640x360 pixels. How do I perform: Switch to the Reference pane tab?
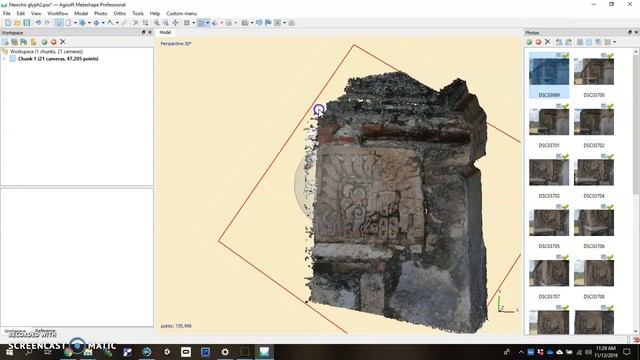[x=45, y=331]
